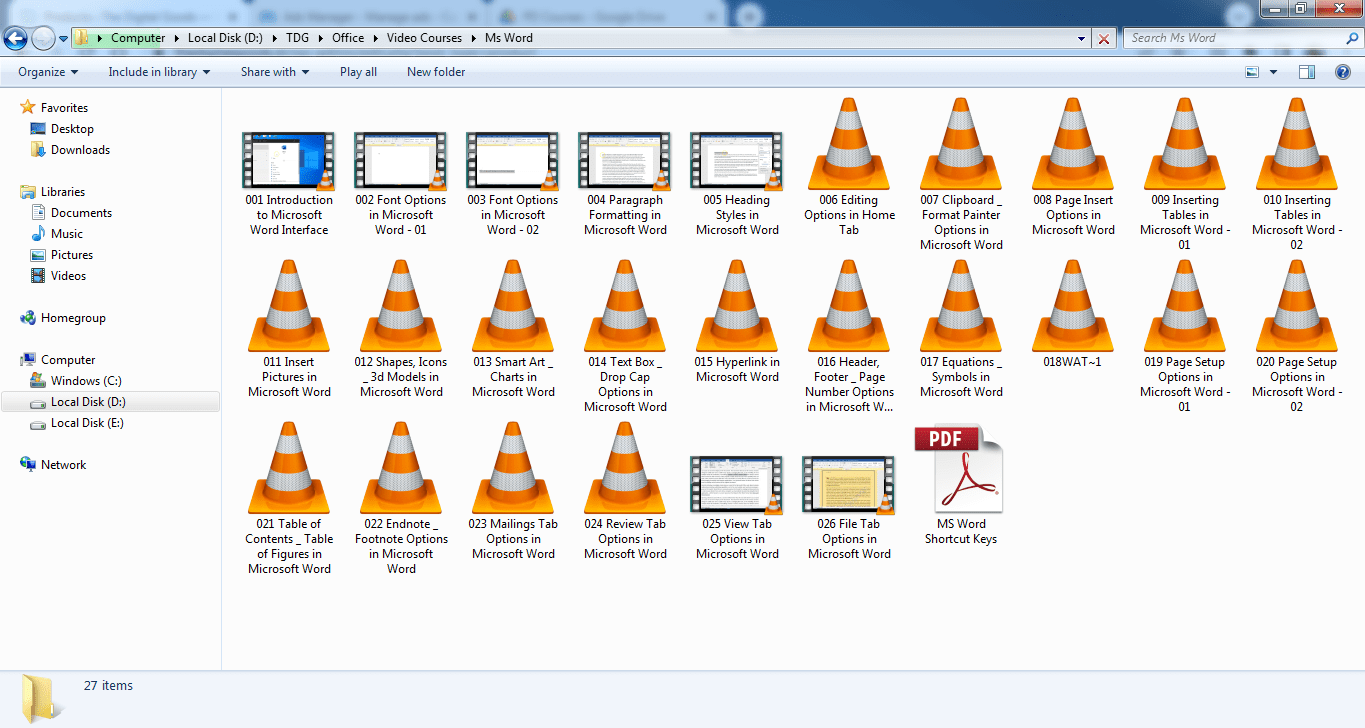Select the 021 Table of Contents VLC icon
This screenshot has width=1365, height=728.
tap(289, 468)
